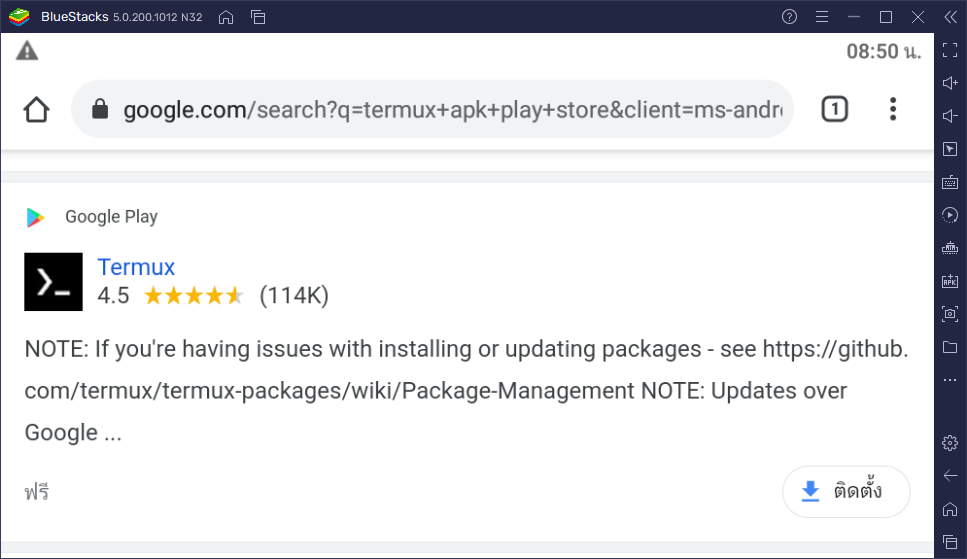
Task: Edit the google.com search URL address bar
Action: click(x=432, y=109)
